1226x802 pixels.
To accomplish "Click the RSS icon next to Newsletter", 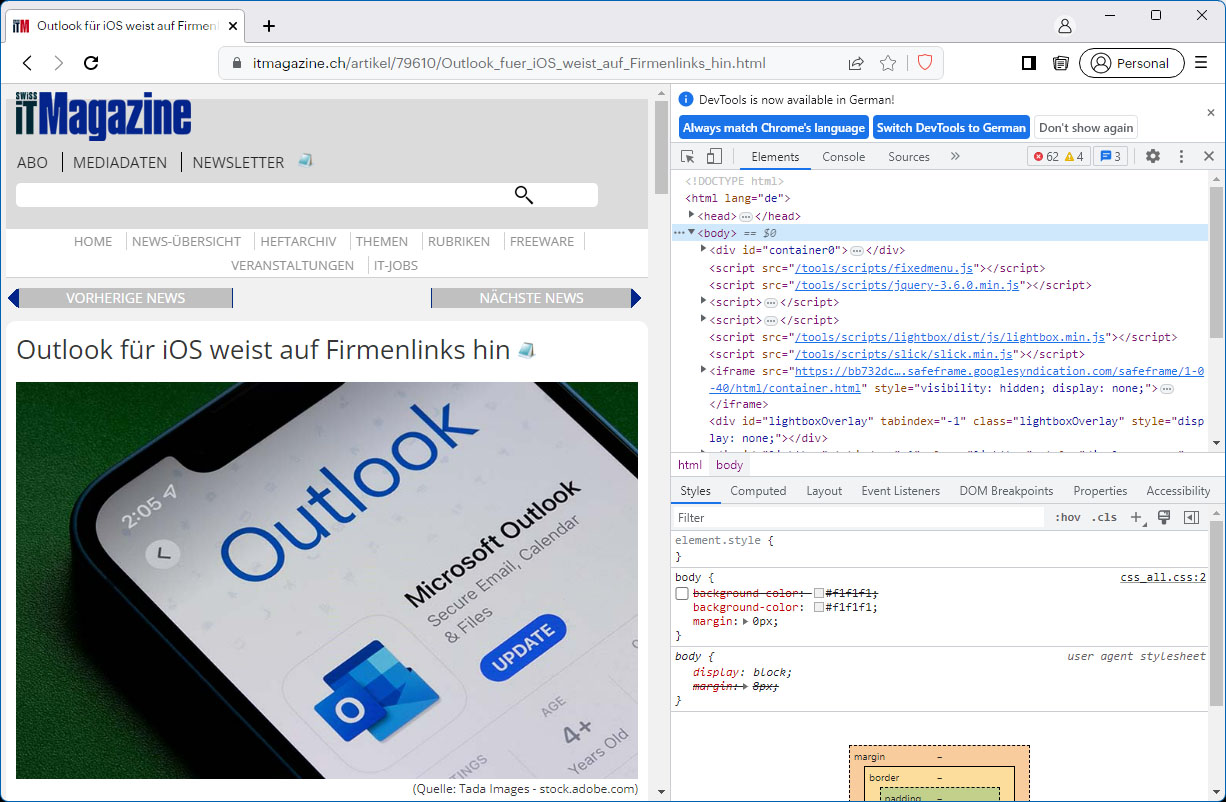I will 305,160.
